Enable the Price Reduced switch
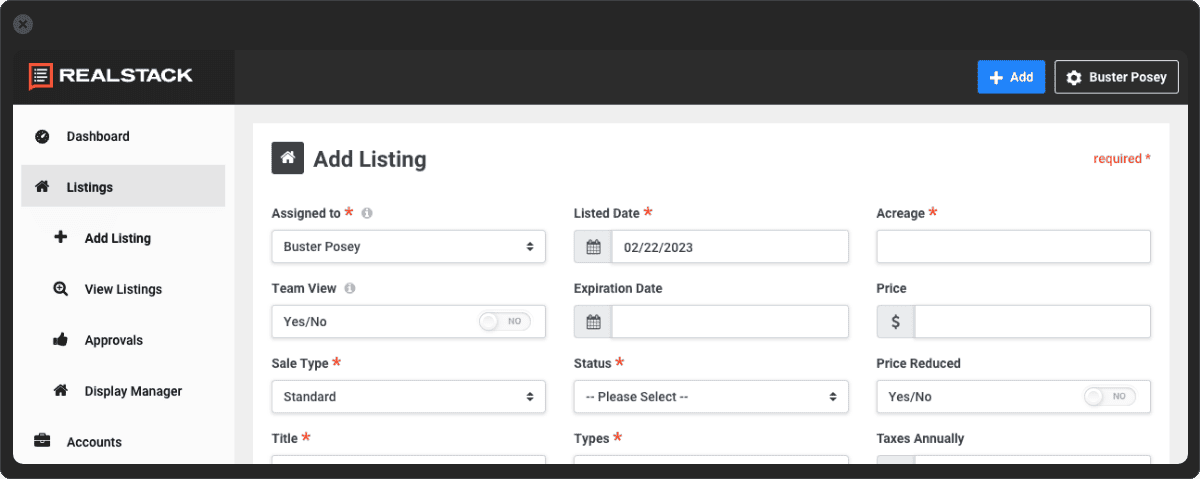This screenshot has height=479, width=1200. point(1108,397)
